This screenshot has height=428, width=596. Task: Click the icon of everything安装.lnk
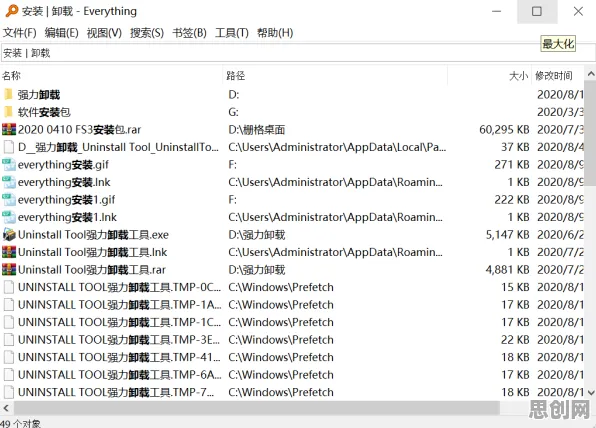(9, 182)
